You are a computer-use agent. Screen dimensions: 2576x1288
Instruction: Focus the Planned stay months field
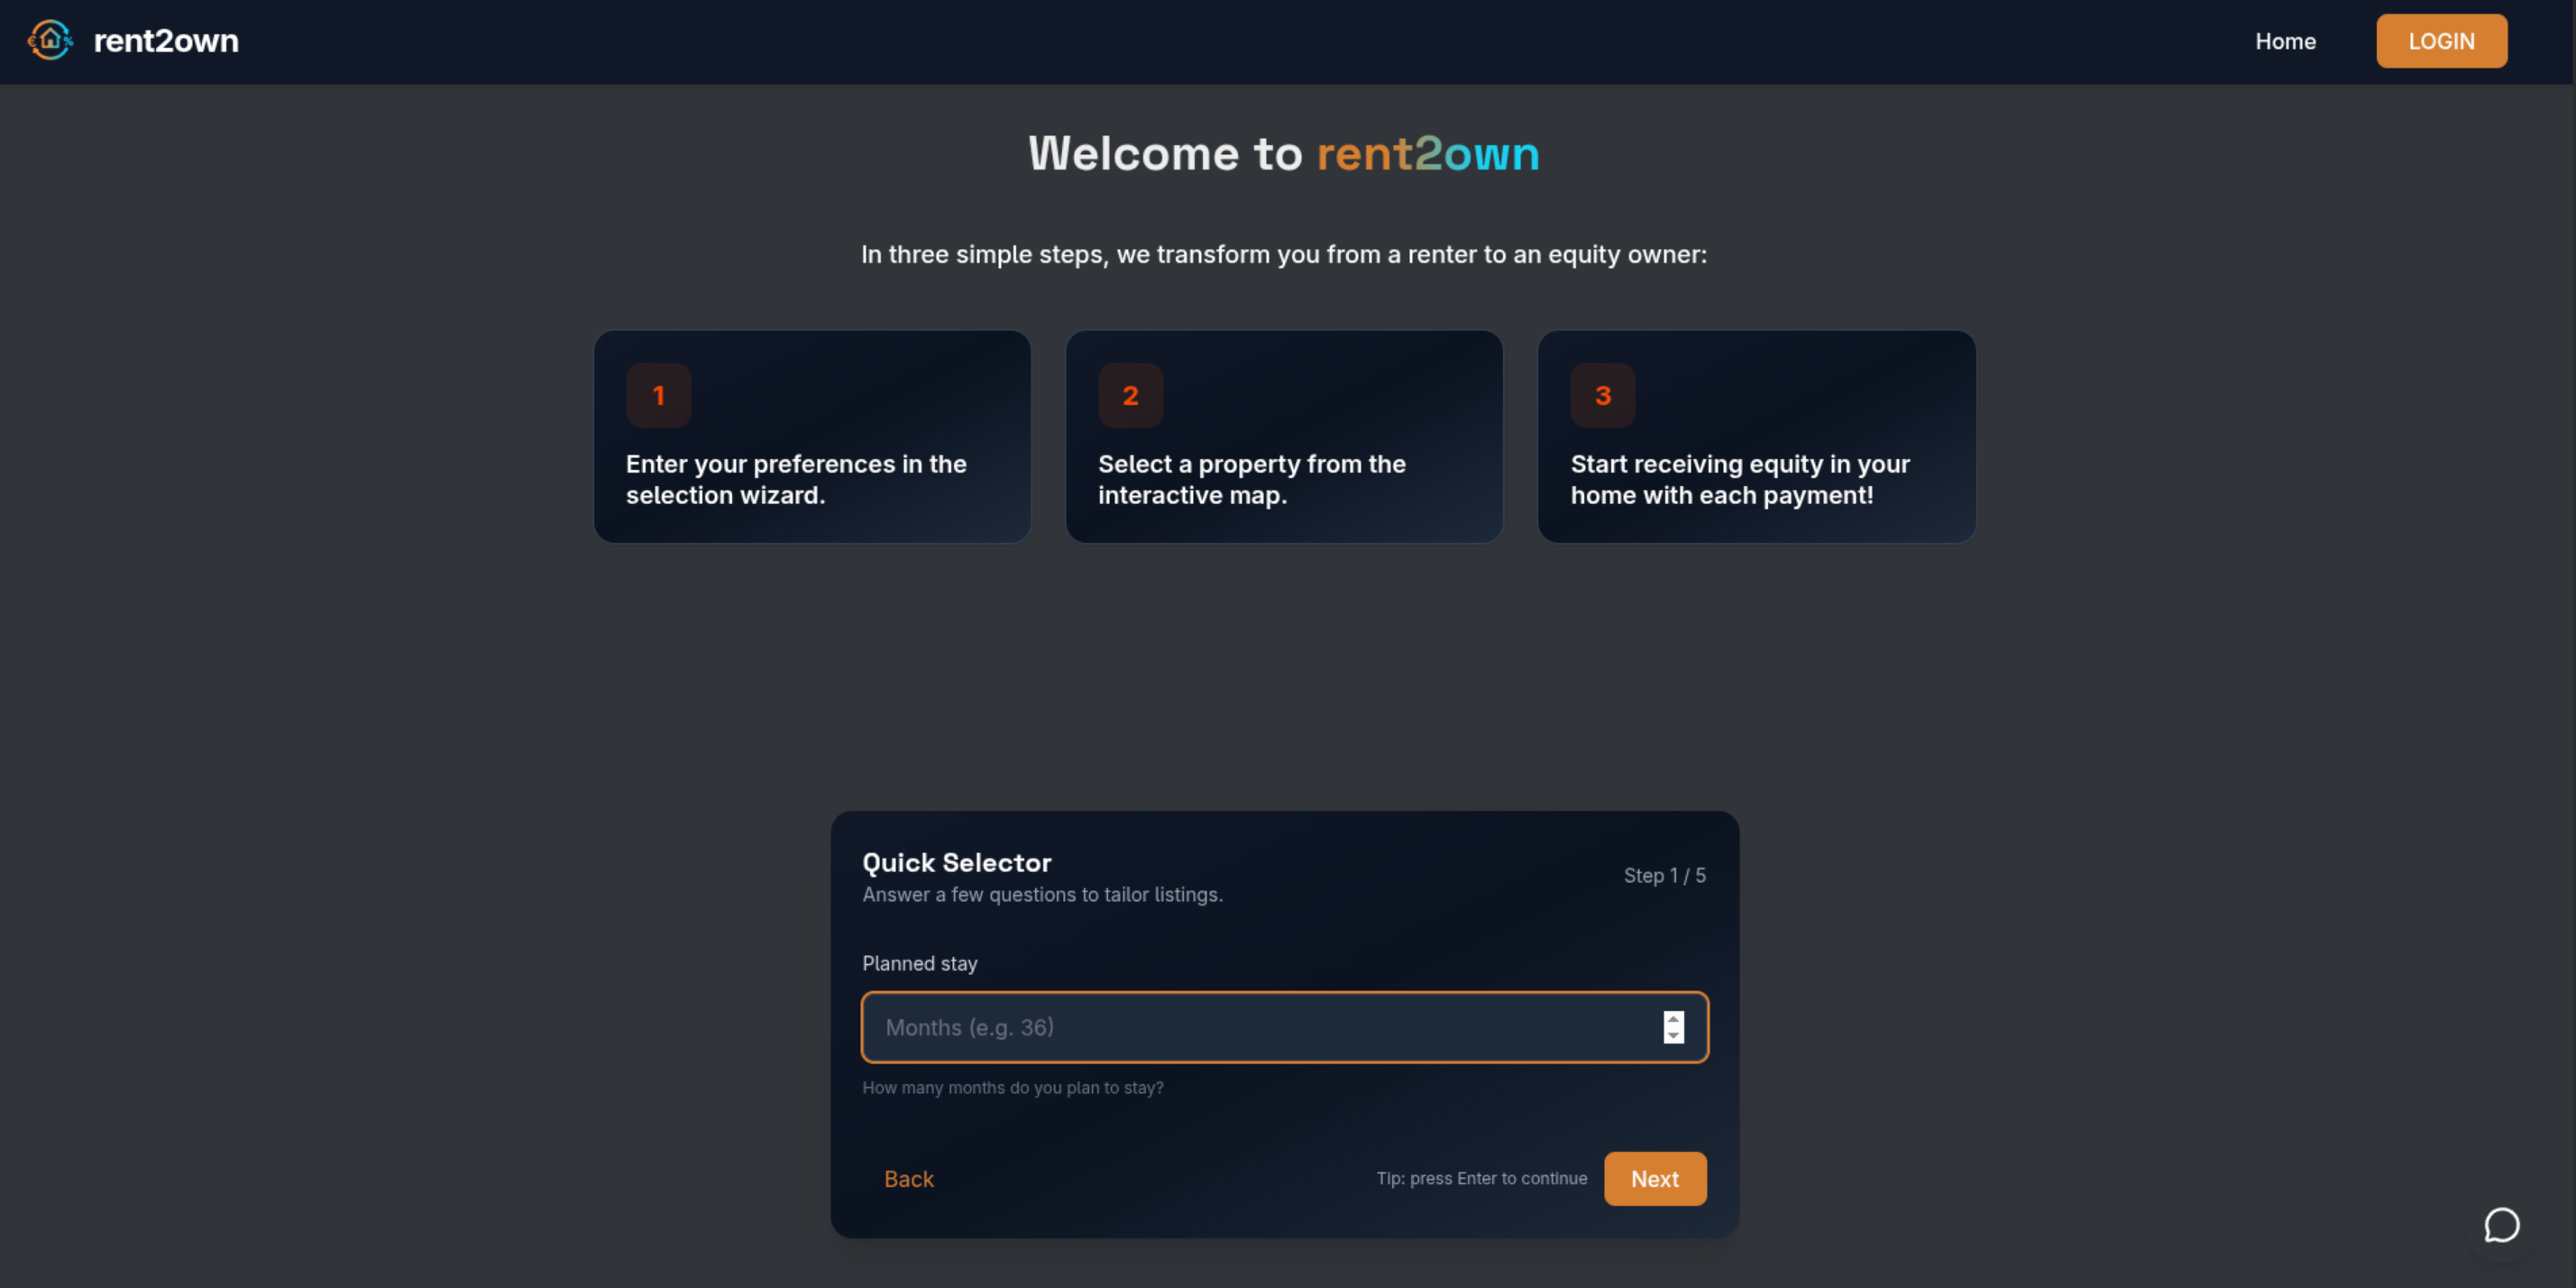[x=1260, y=1027]
